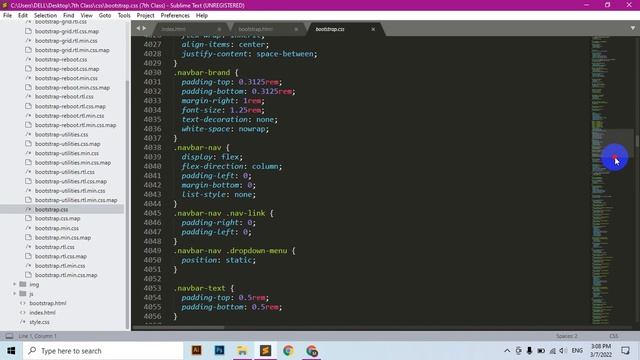Open bootstrap-grid.rtl.min.css in the sidebar
Image resolution: width=640 pixels, height=360 pixels.
click(66, 40)
